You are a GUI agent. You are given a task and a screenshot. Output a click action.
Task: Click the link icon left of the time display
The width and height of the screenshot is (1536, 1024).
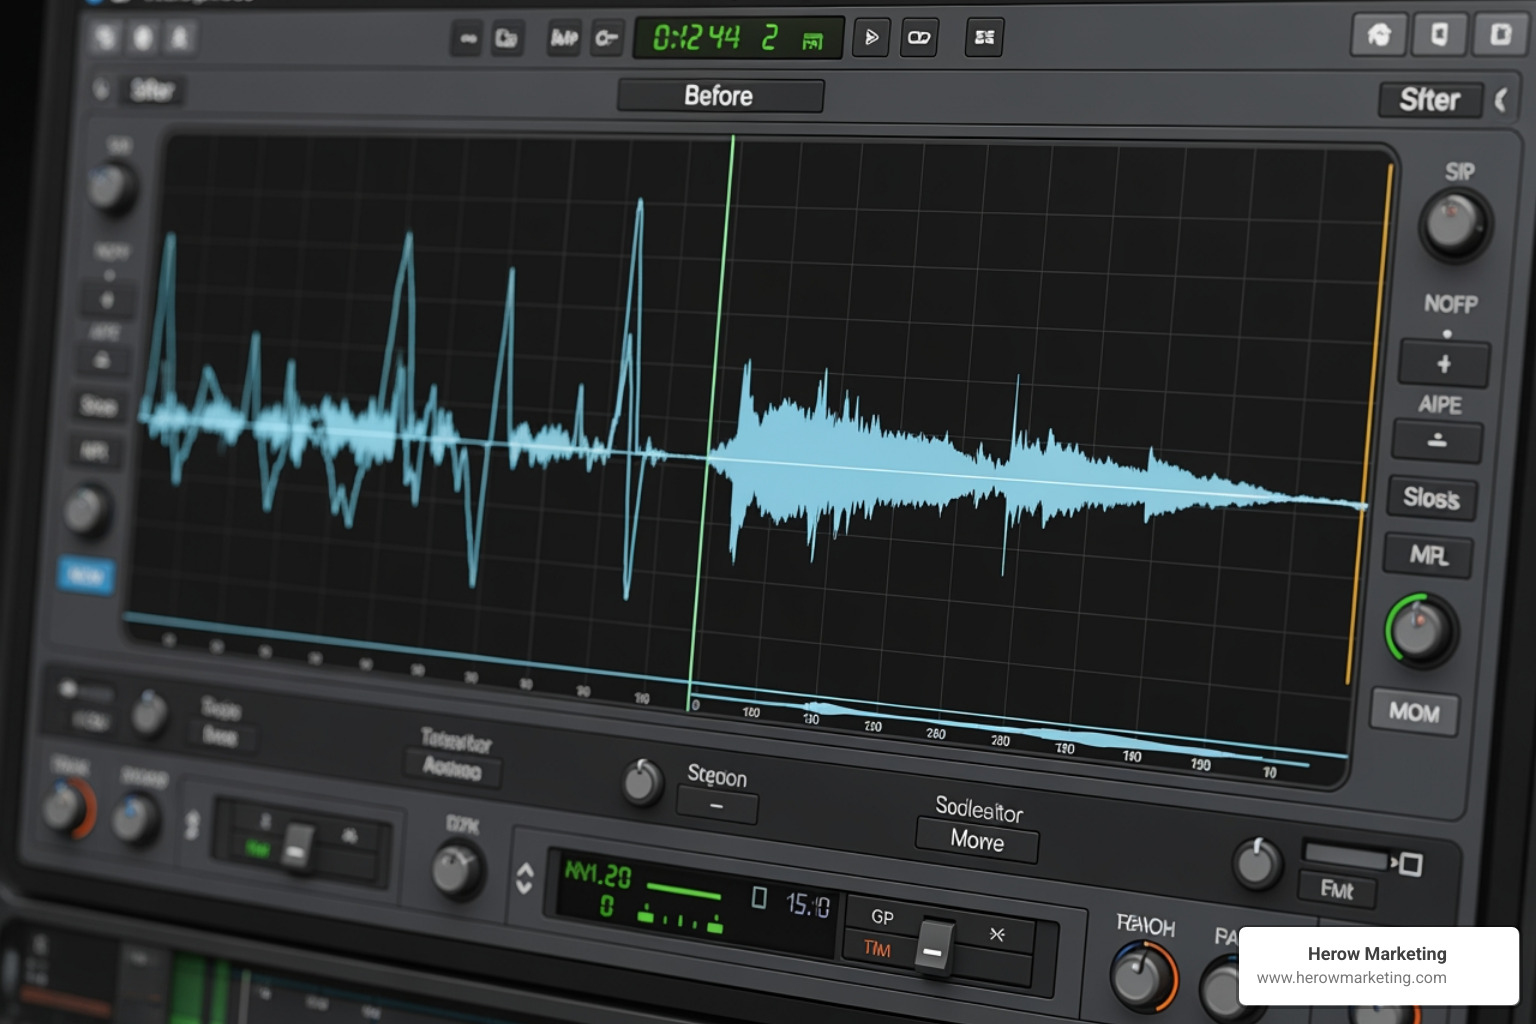(x=467, y=39)
